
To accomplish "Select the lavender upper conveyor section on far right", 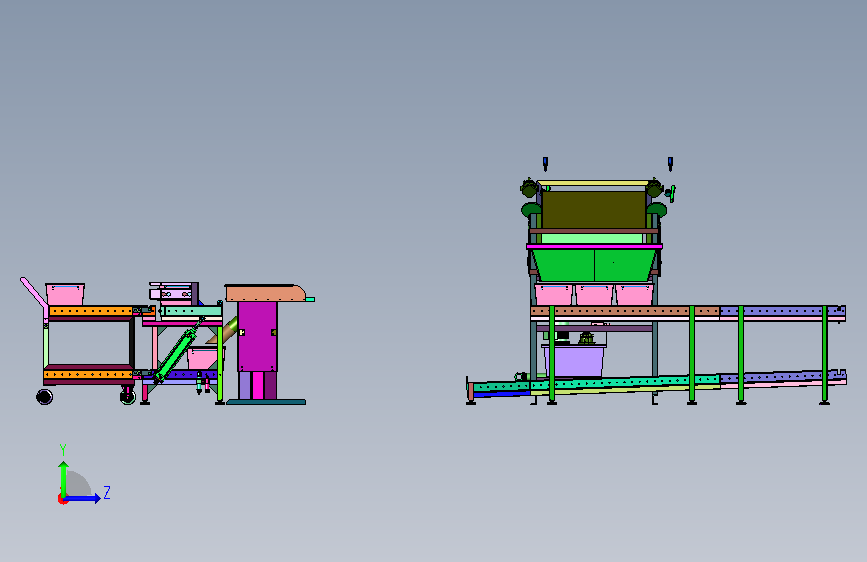I will 782,313.
